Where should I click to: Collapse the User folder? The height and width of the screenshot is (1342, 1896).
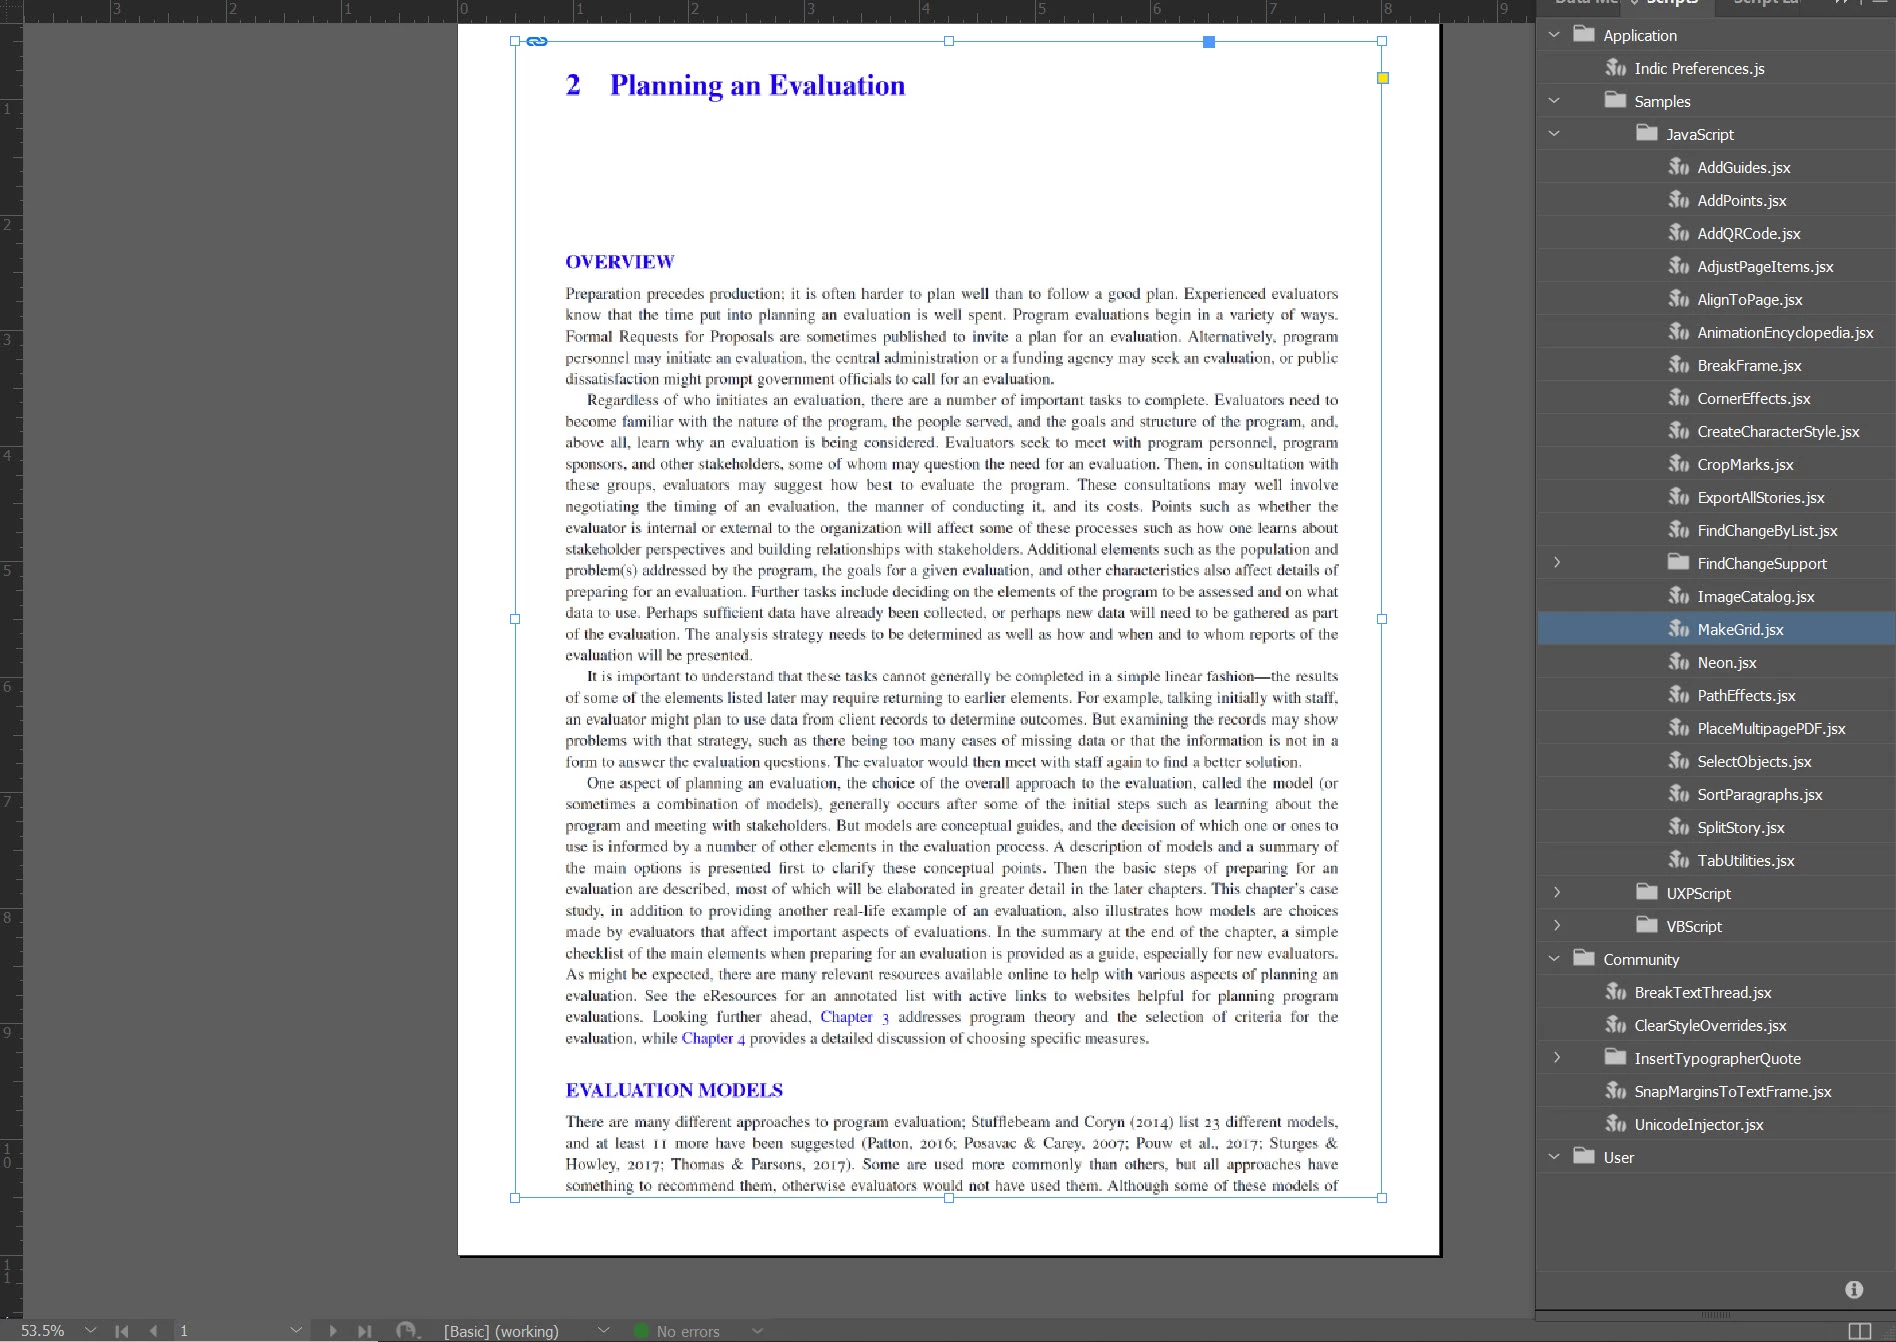coord(1554,1157)
